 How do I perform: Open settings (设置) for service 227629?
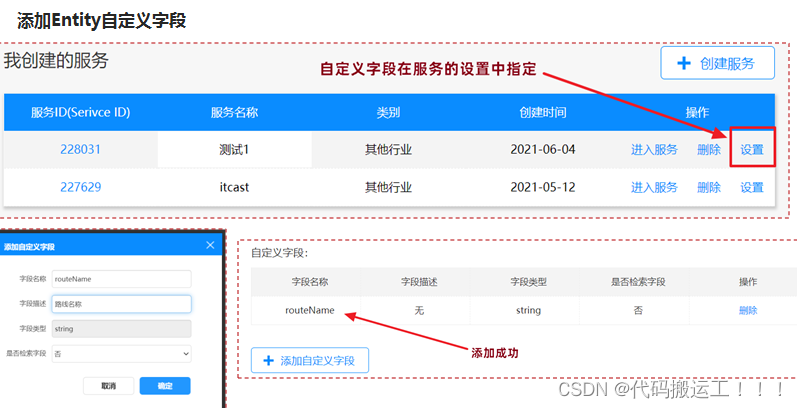(x=752, y=187)
